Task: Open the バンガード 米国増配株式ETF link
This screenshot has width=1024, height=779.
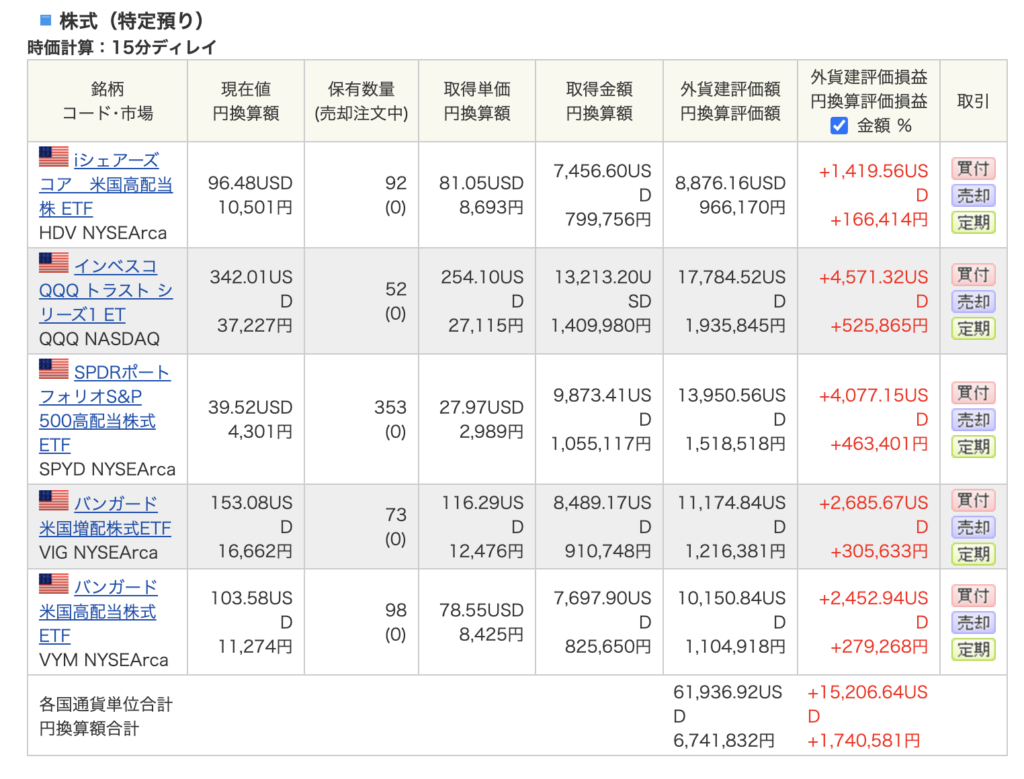Action: click(x=105, y=516)
